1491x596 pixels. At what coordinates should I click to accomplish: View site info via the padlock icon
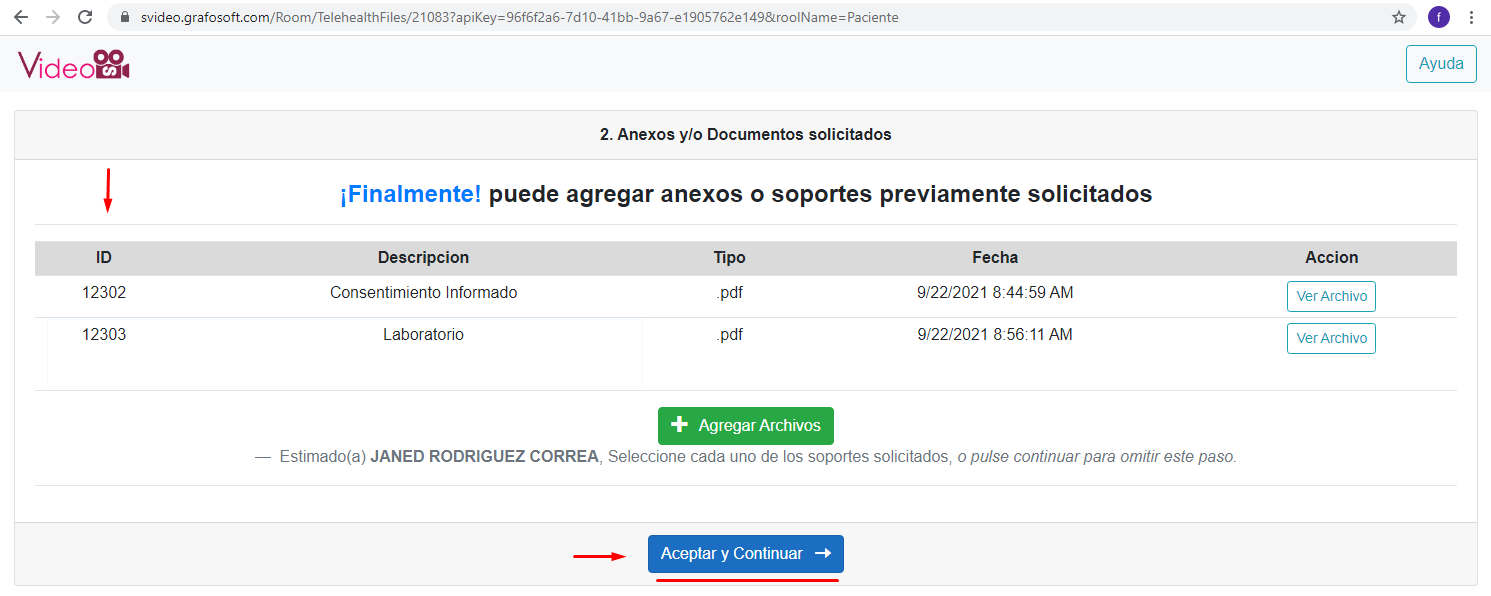tap(125, 17)
